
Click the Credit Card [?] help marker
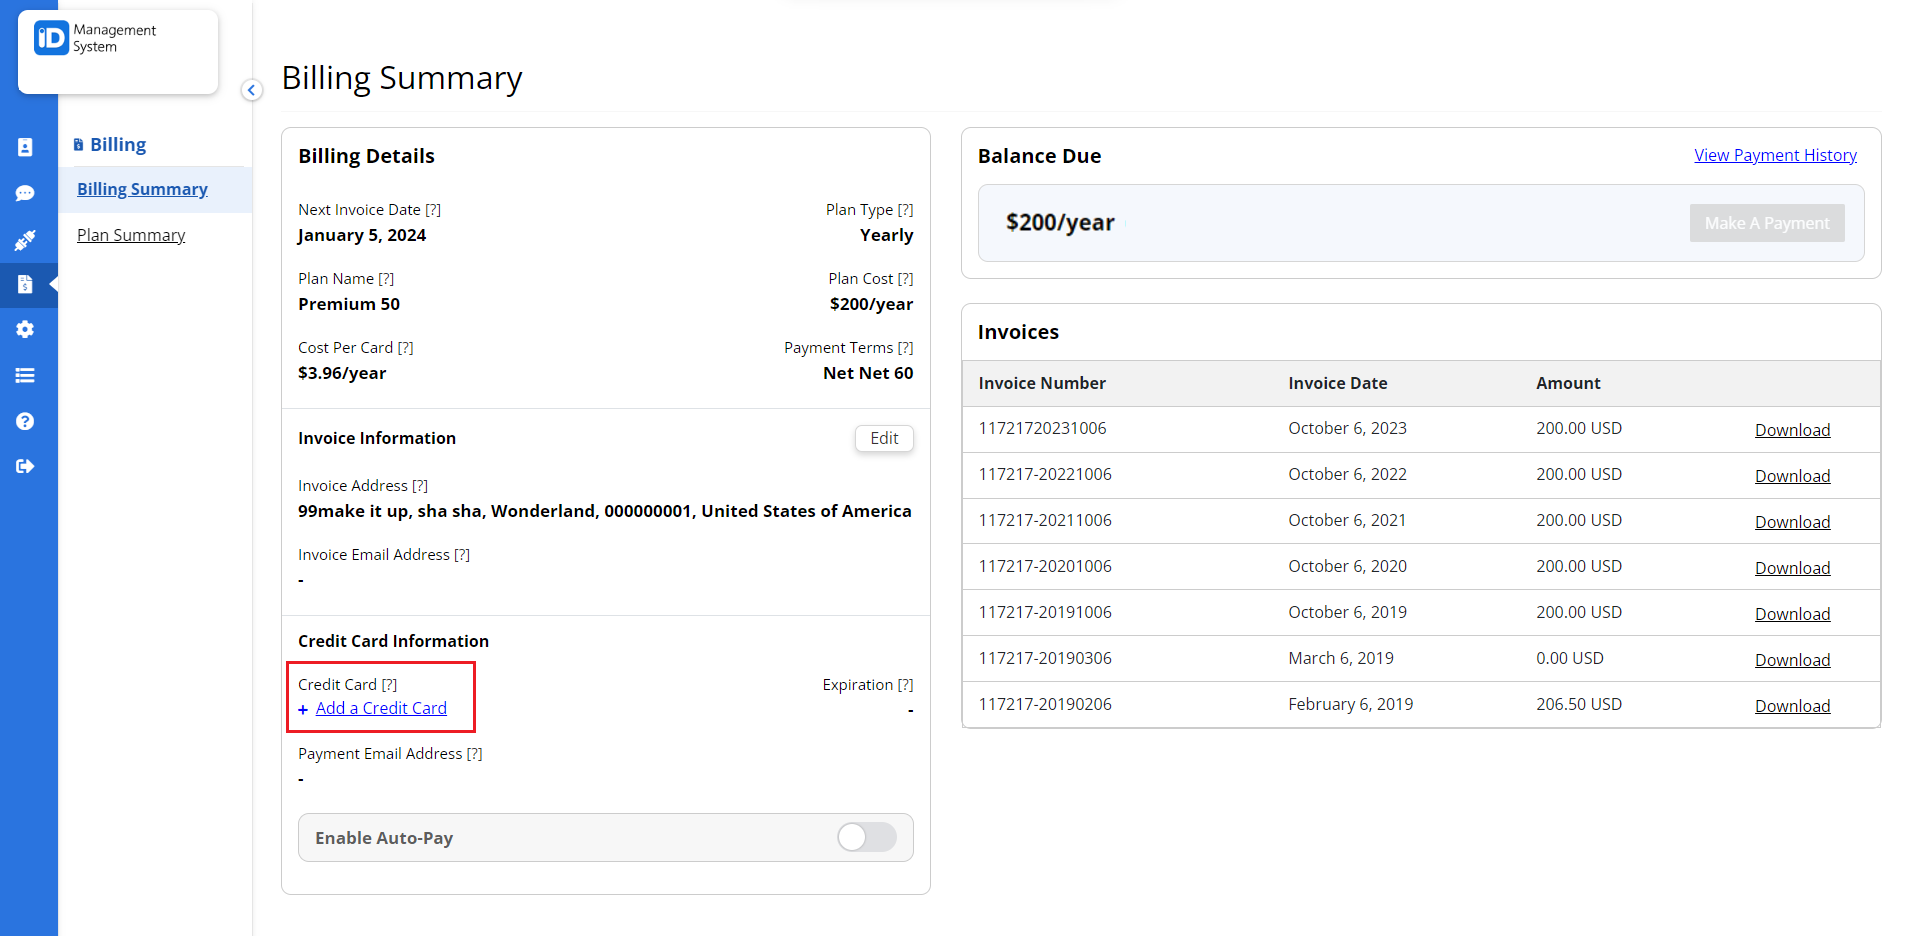389,685
